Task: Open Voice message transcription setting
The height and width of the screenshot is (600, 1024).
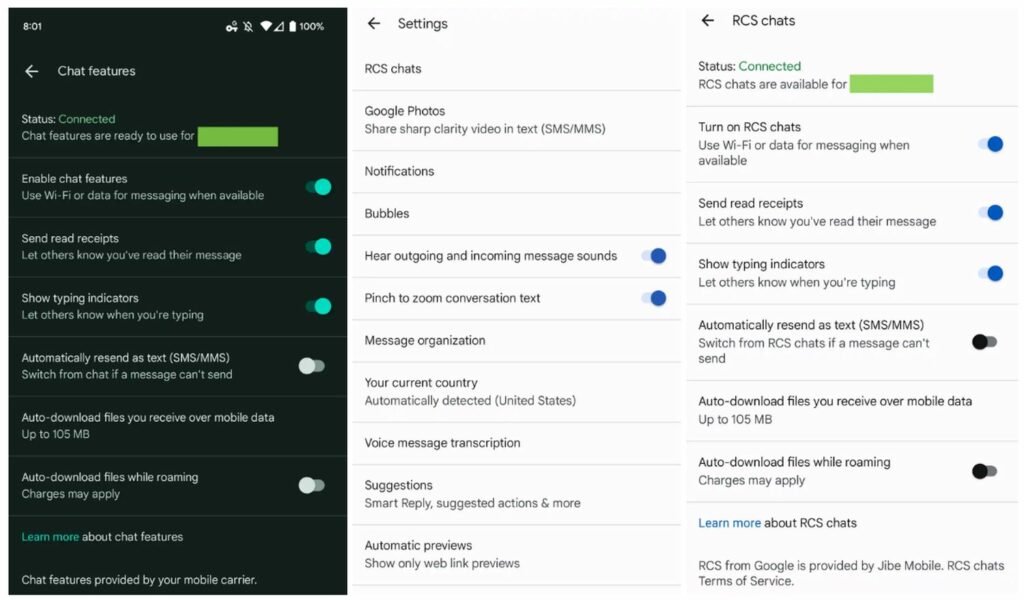Action: (516, 443)
